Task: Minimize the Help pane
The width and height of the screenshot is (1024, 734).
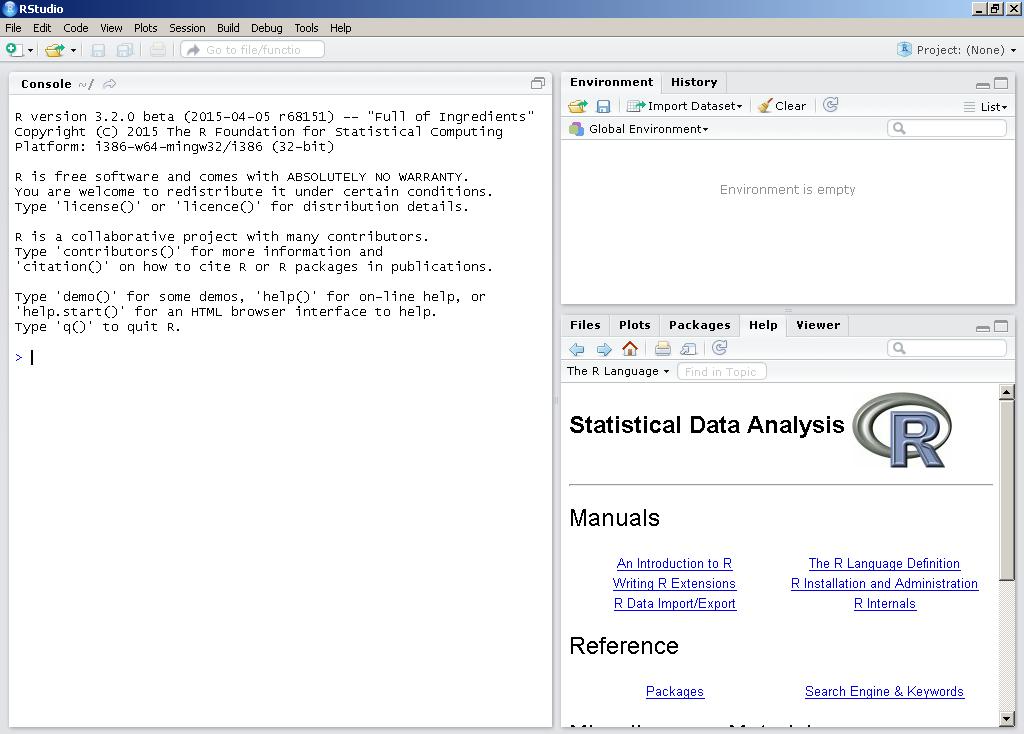Action: (x=982, y=327)
